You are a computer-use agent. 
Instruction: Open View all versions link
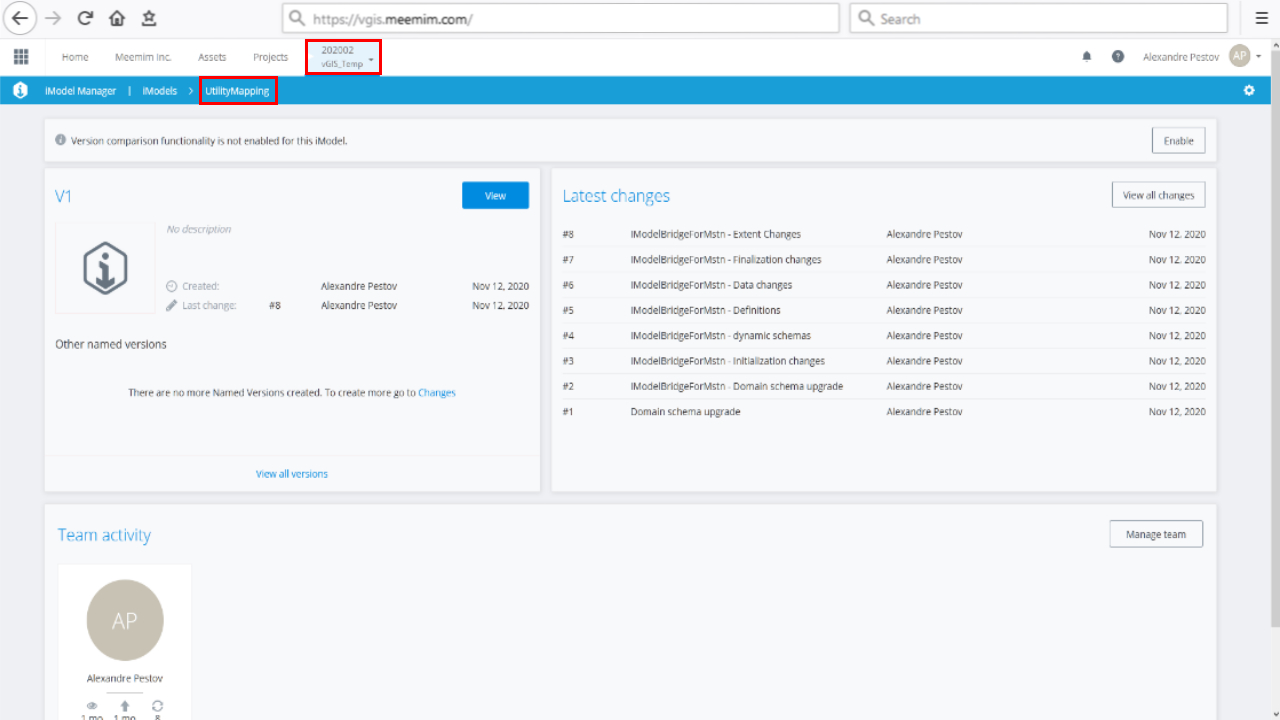292,474
